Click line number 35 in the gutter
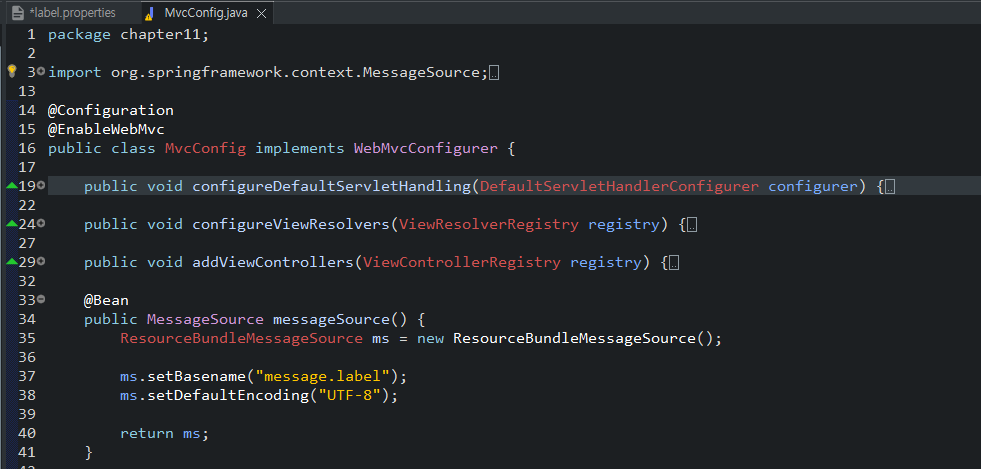Screen dimensions: 981x469 tap(27, 338)
